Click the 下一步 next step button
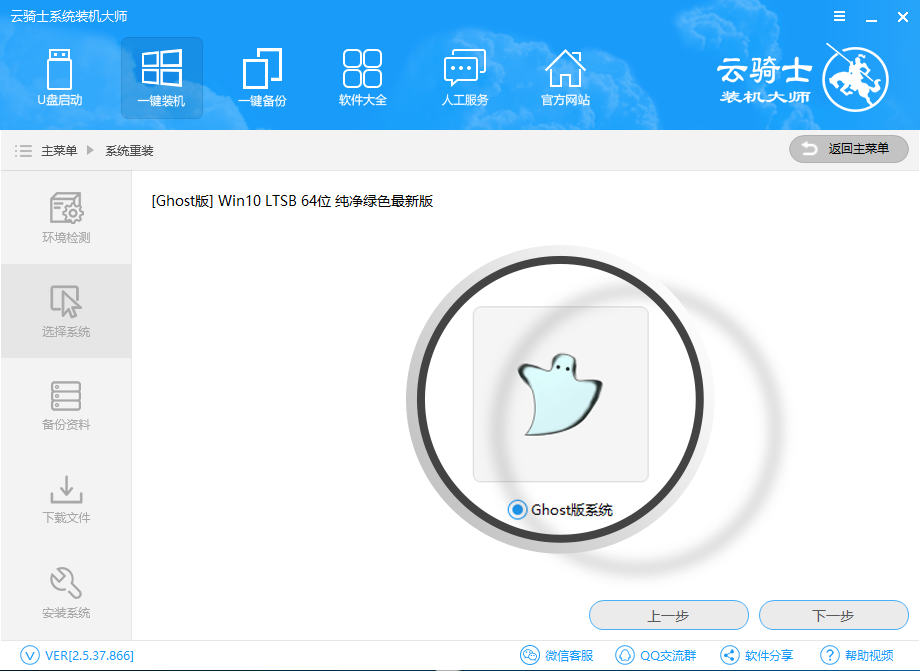Image resolution: width=920 pixels, height=671 pixels. pos(833,615)
